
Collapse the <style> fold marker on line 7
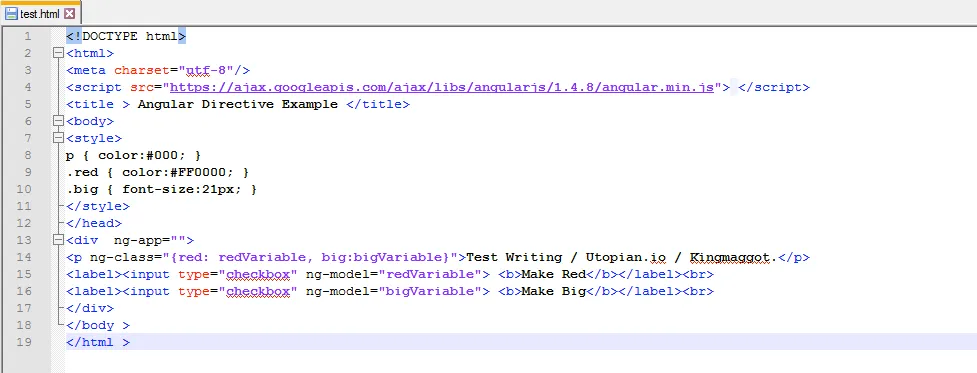pos(59,138)
